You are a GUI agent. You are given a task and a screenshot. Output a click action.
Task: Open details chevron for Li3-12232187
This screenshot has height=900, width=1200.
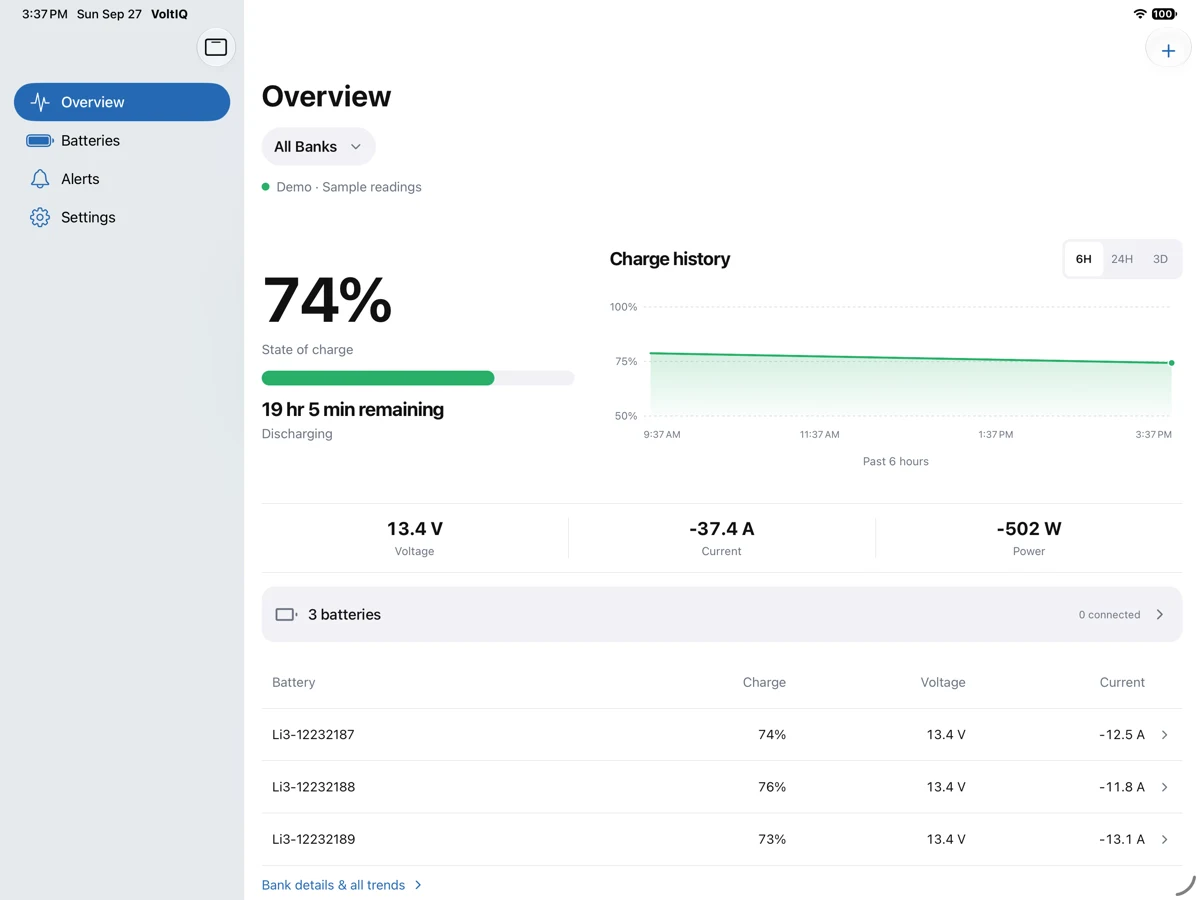click(x=1165, y=735)
